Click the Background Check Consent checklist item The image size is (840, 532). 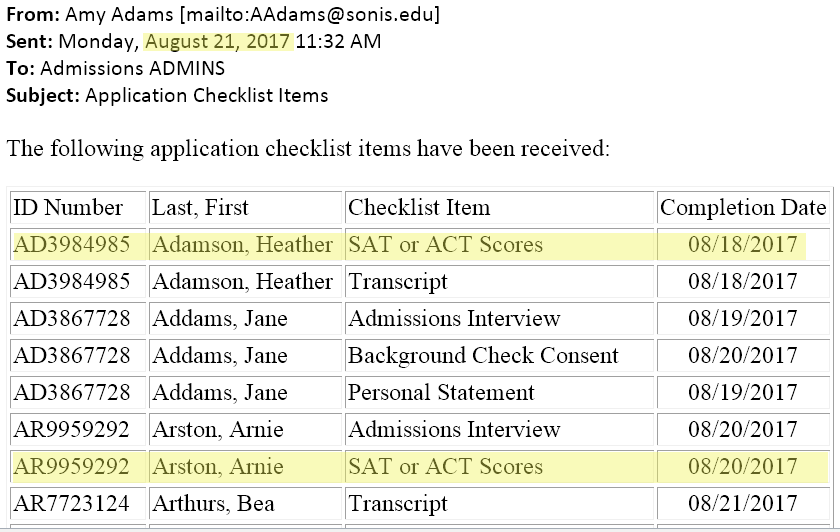coord(483,356)
